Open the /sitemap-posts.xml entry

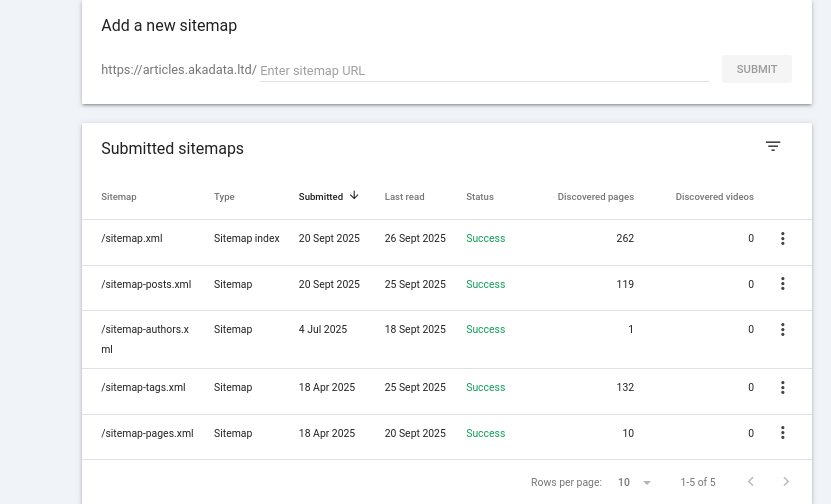click(146, 284)
